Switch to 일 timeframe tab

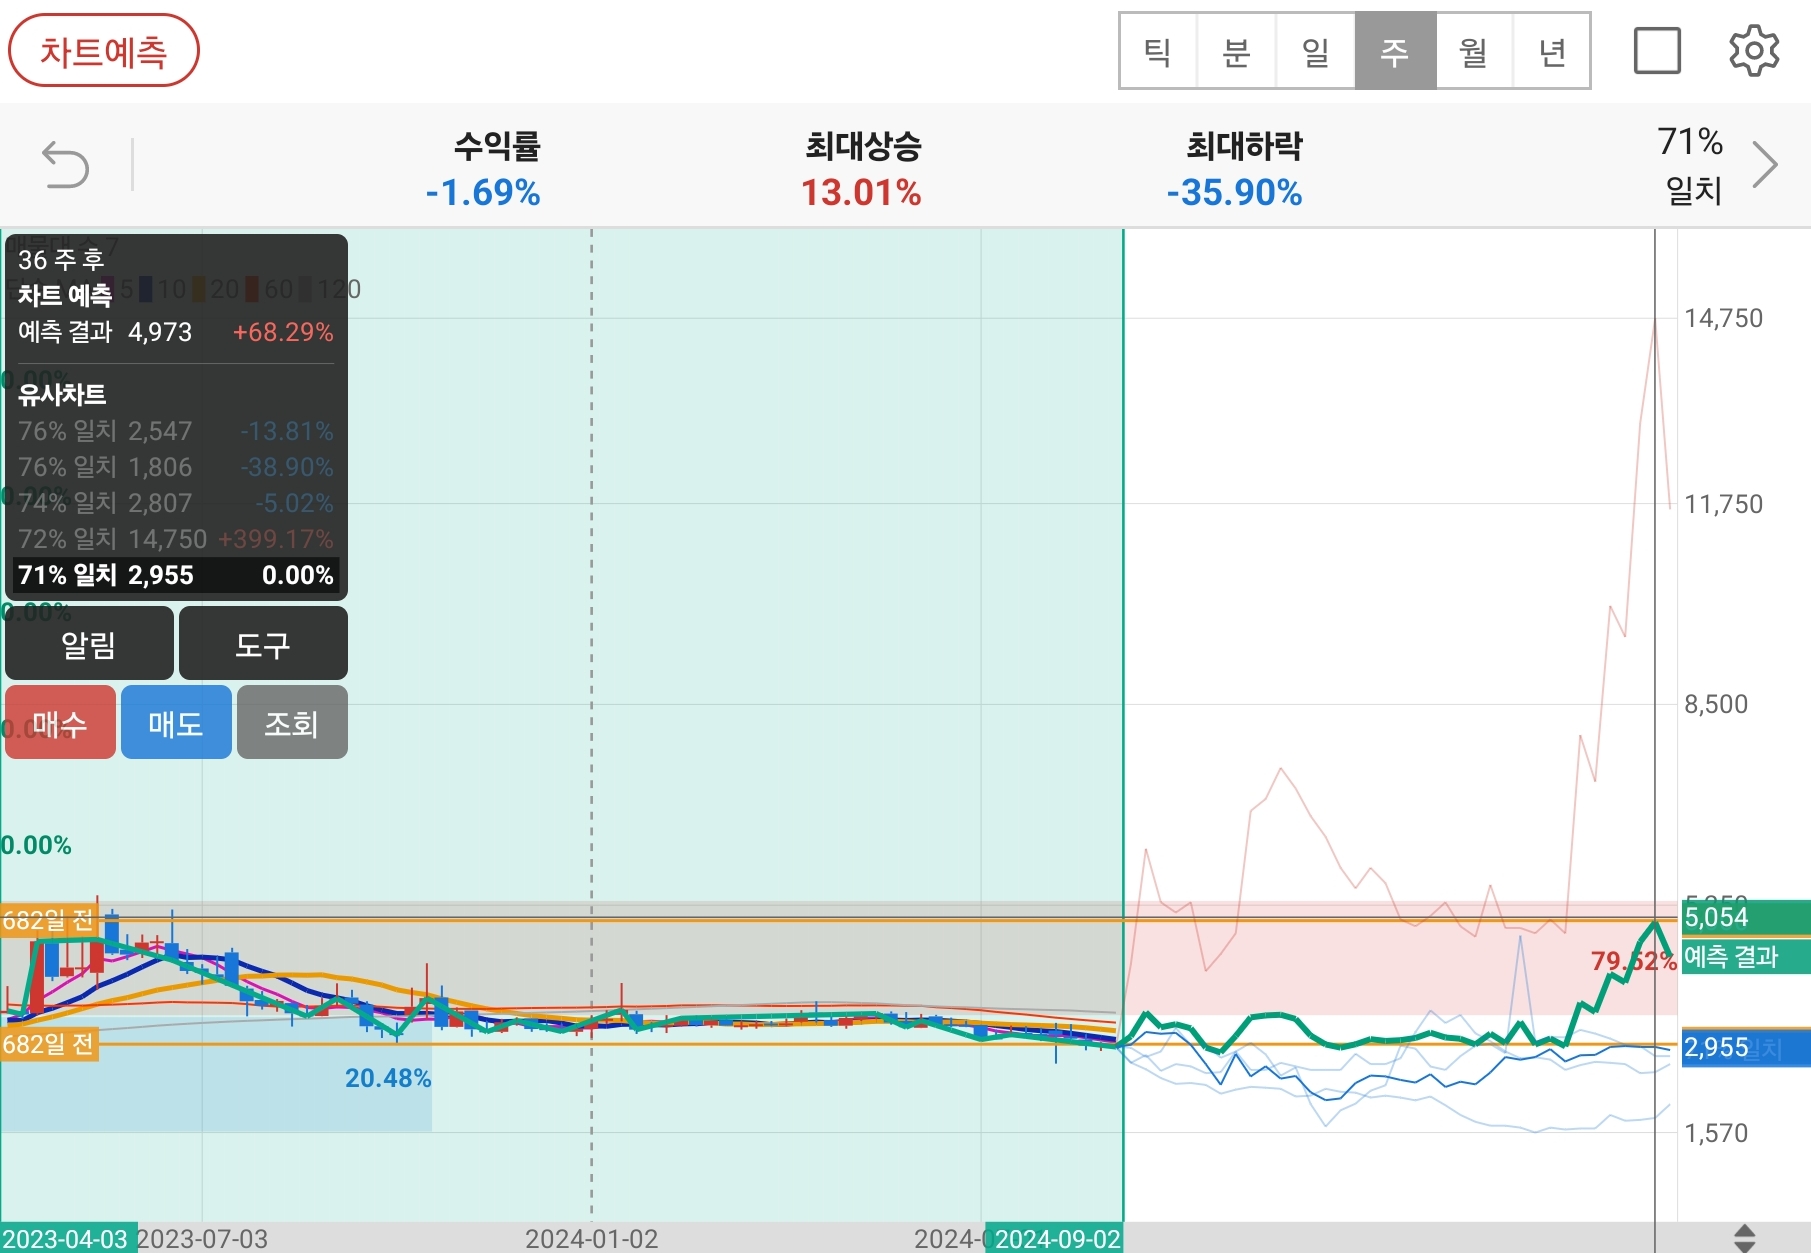coord(1315,51)
